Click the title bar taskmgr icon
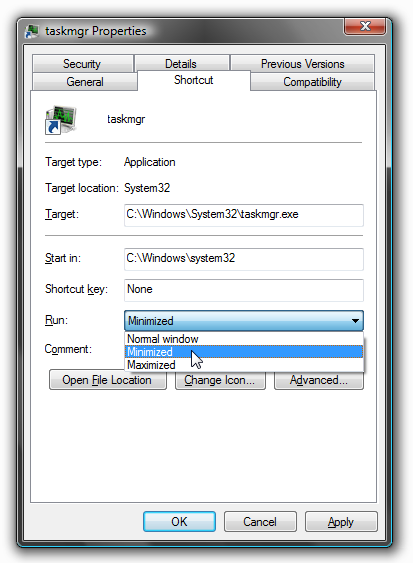The height and width of the screenshot is (563, 413). (32, 31)
